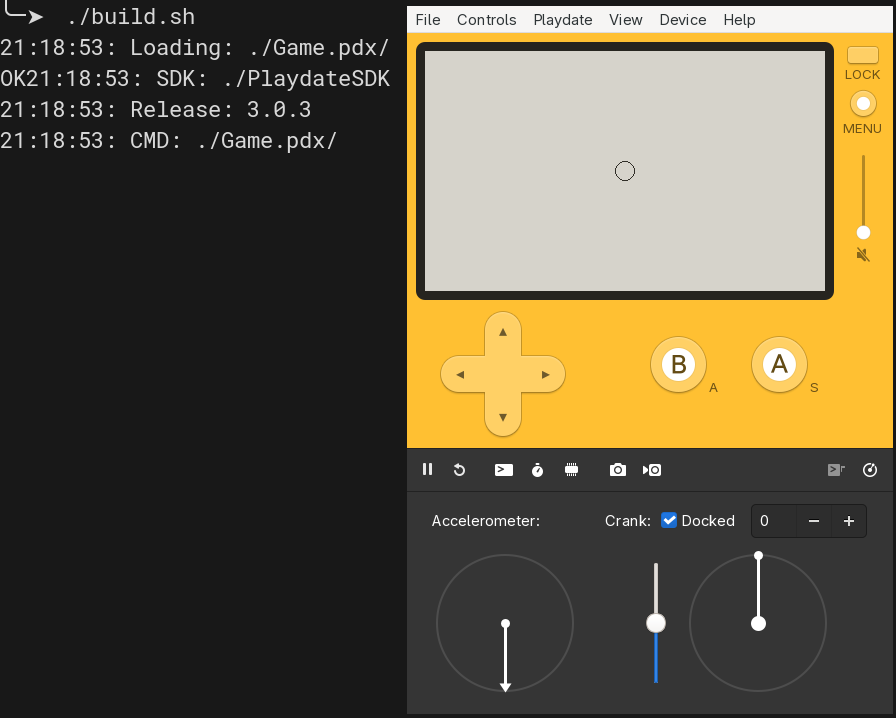
Task: Increment the crank angle with the plus stepper
Action: tap(849, 521)
